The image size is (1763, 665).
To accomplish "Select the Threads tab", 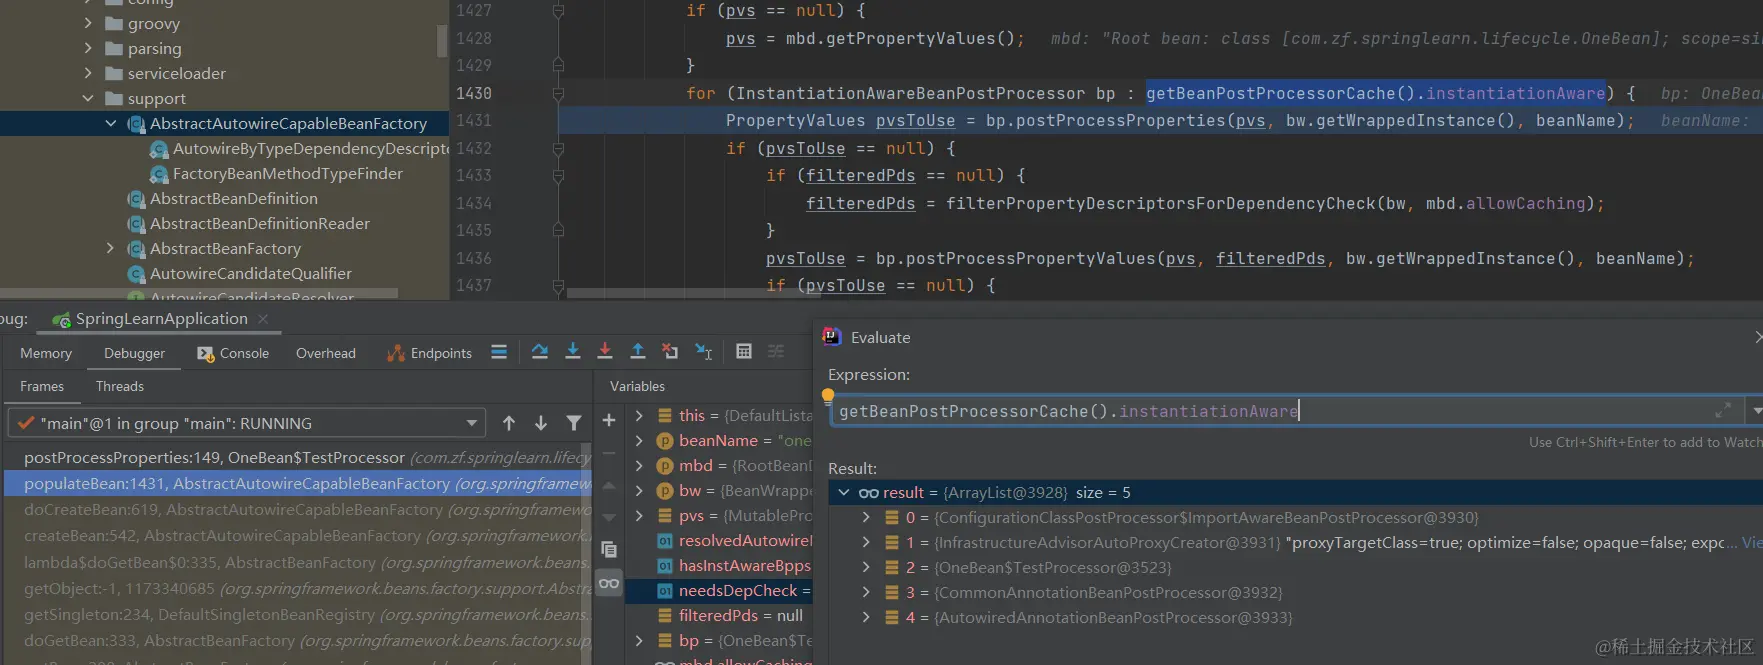I will [x=120, y=386].
